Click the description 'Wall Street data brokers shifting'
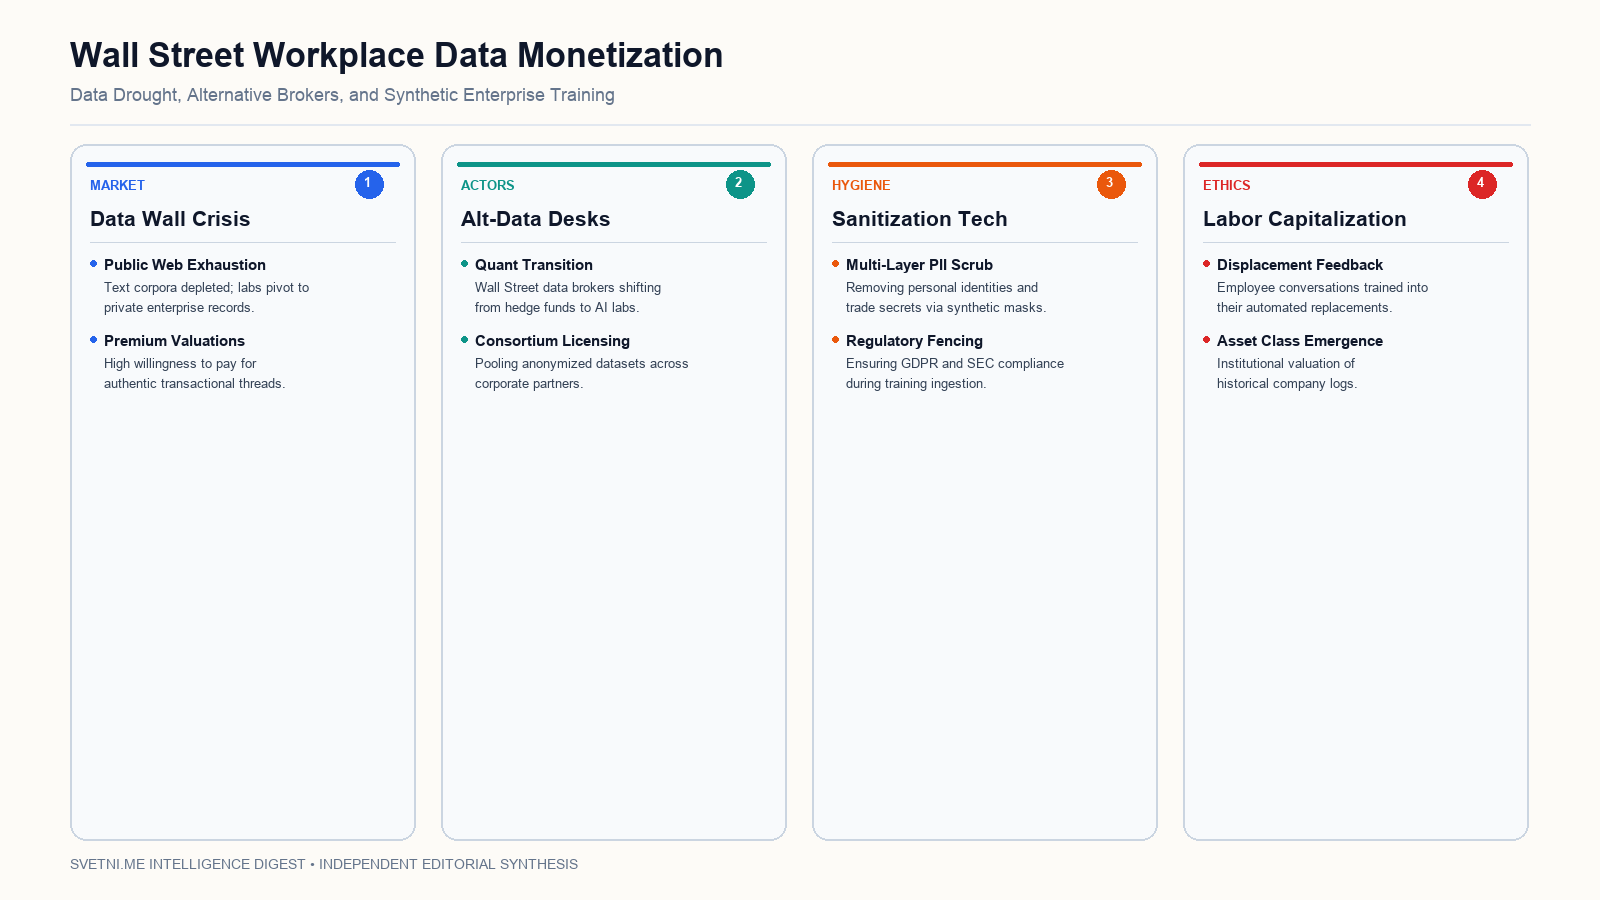This screenshot has height=900, width=1600. point(568,287)
